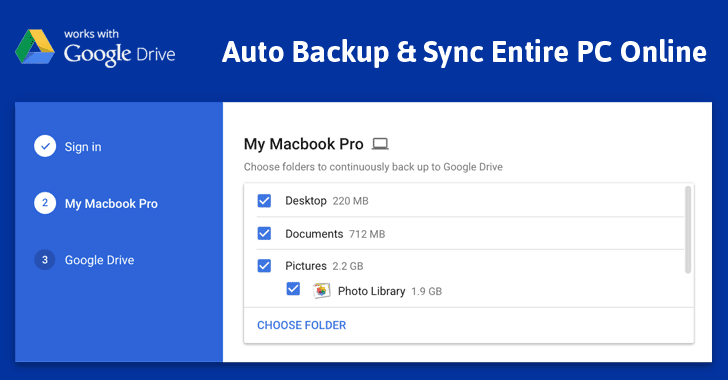This screenshot has width=728, height=380.
Task: Click the 220 MB size value
Action: pos(351,201)
